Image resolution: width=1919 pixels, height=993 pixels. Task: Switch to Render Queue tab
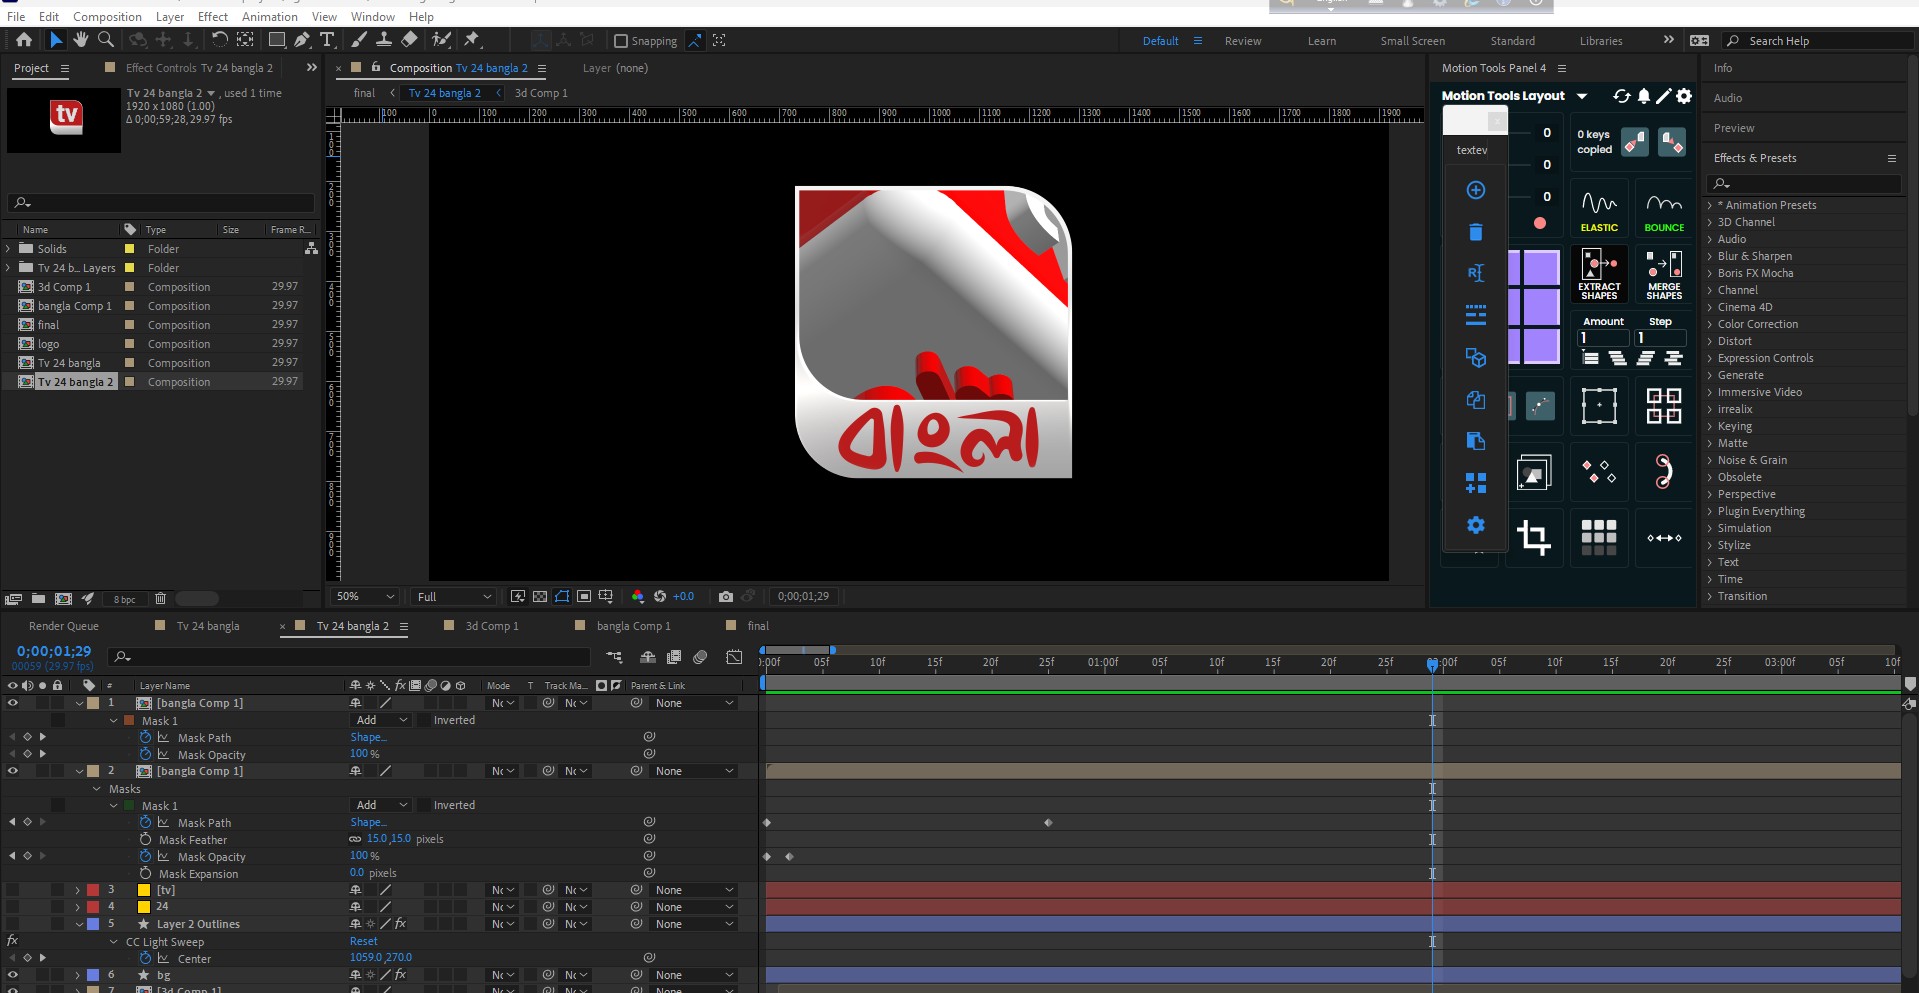64,626
